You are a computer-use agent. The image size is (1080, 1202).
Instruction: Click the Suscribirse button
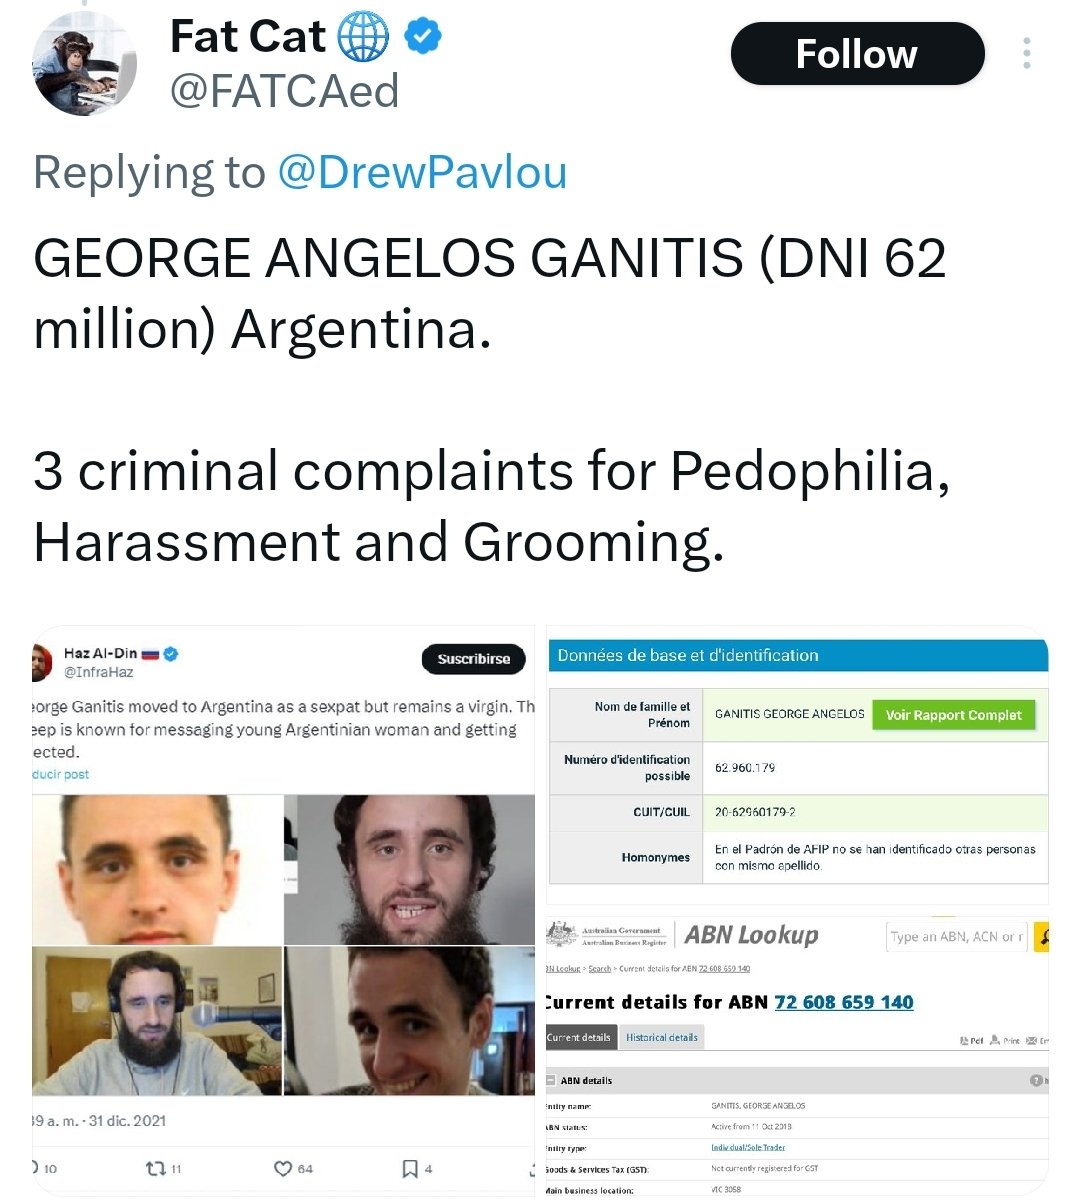coord(474,659)
